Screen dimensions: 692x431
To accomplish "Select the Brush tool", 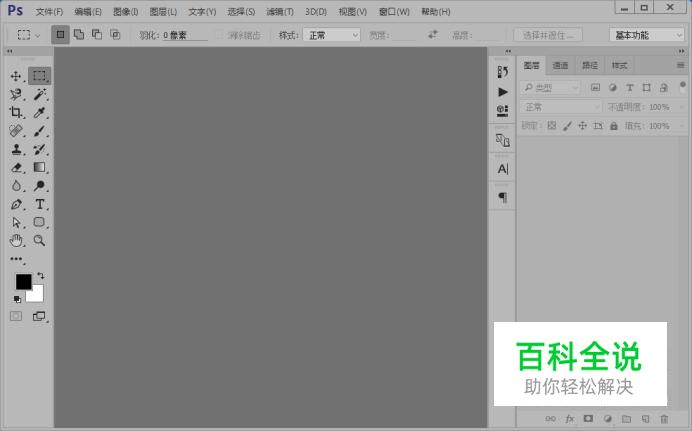I will pyautogui.click(x=39, y=131).
